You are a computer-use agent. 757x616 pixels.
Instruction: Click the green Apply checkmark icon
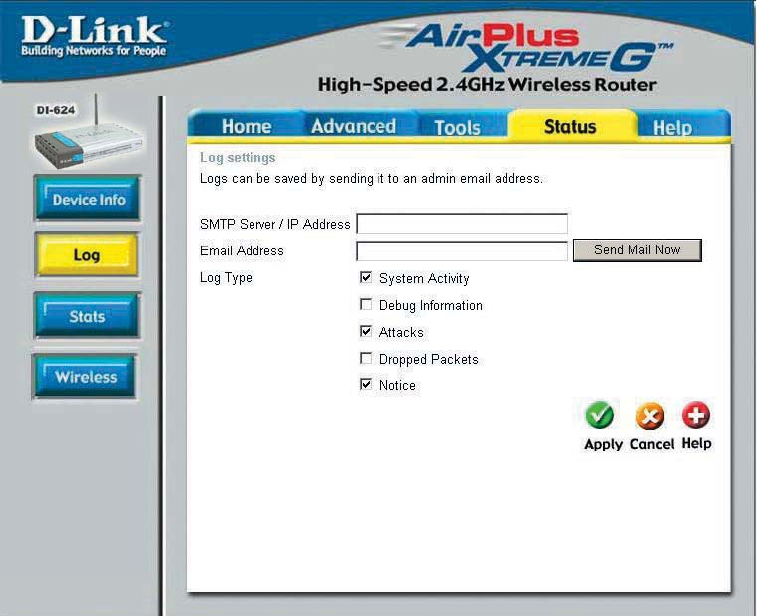[x=600, y=415]
